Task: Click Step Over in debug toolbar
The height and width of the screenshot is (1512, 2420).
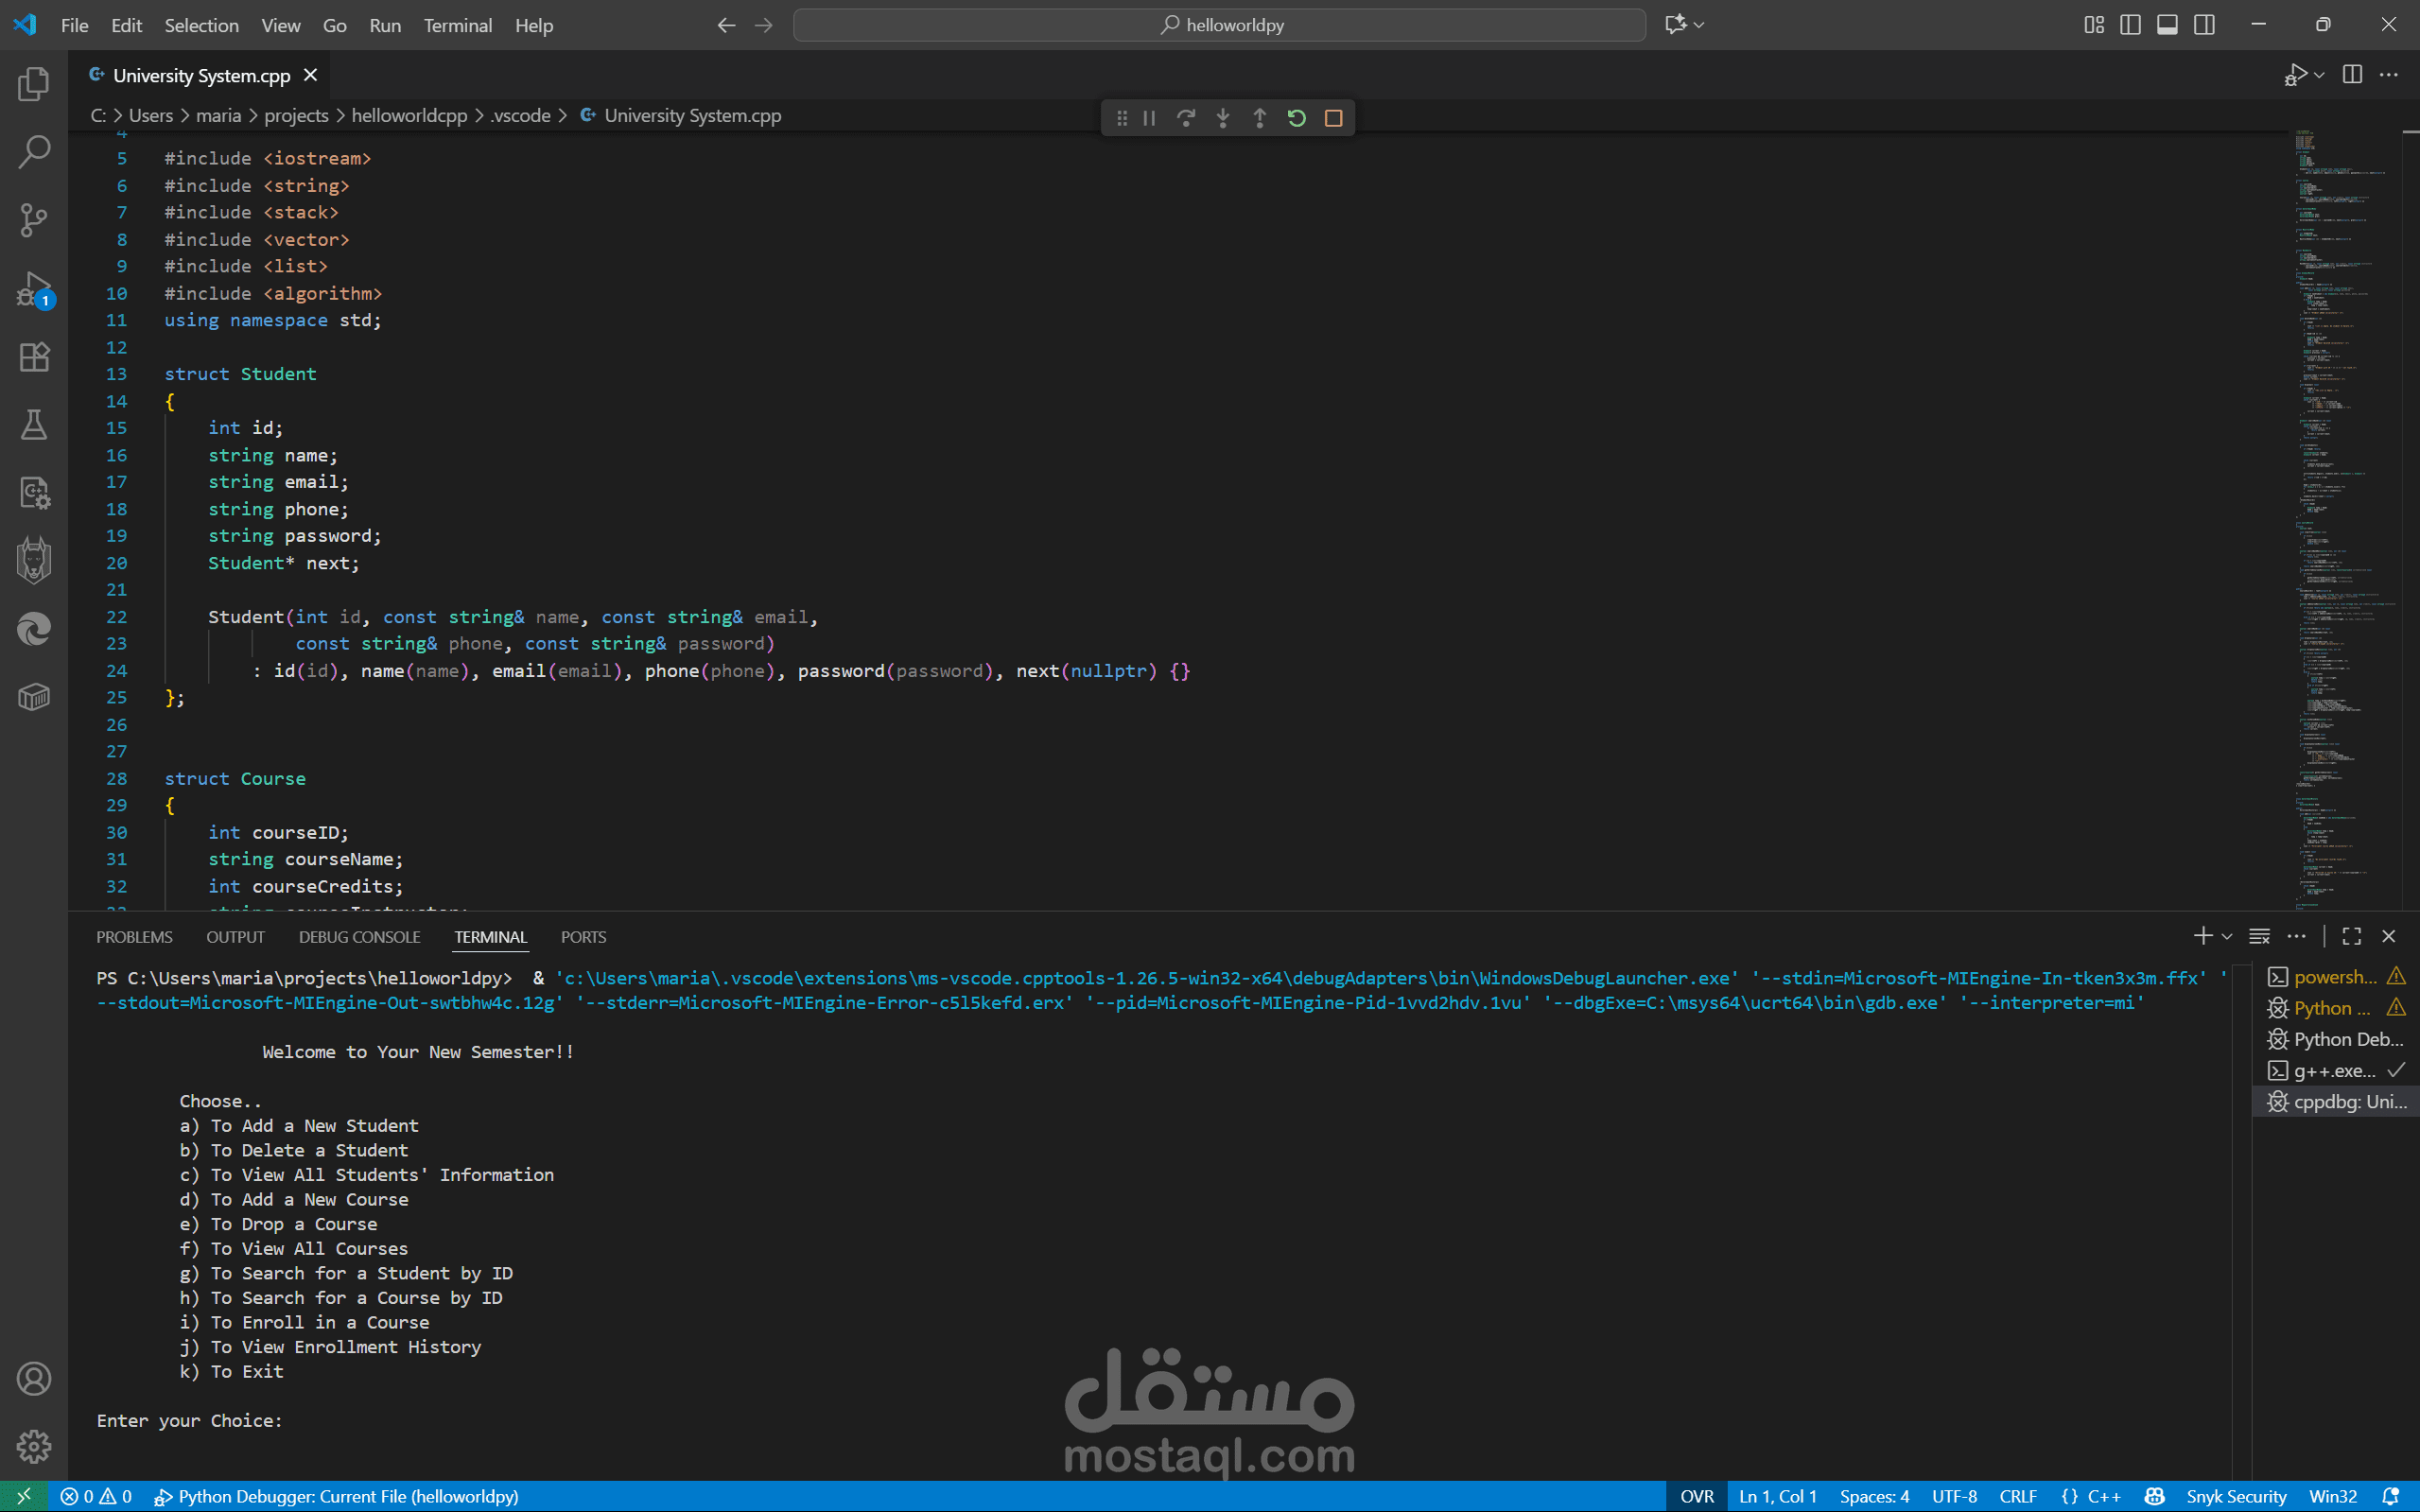Action: pos(1186,118)
